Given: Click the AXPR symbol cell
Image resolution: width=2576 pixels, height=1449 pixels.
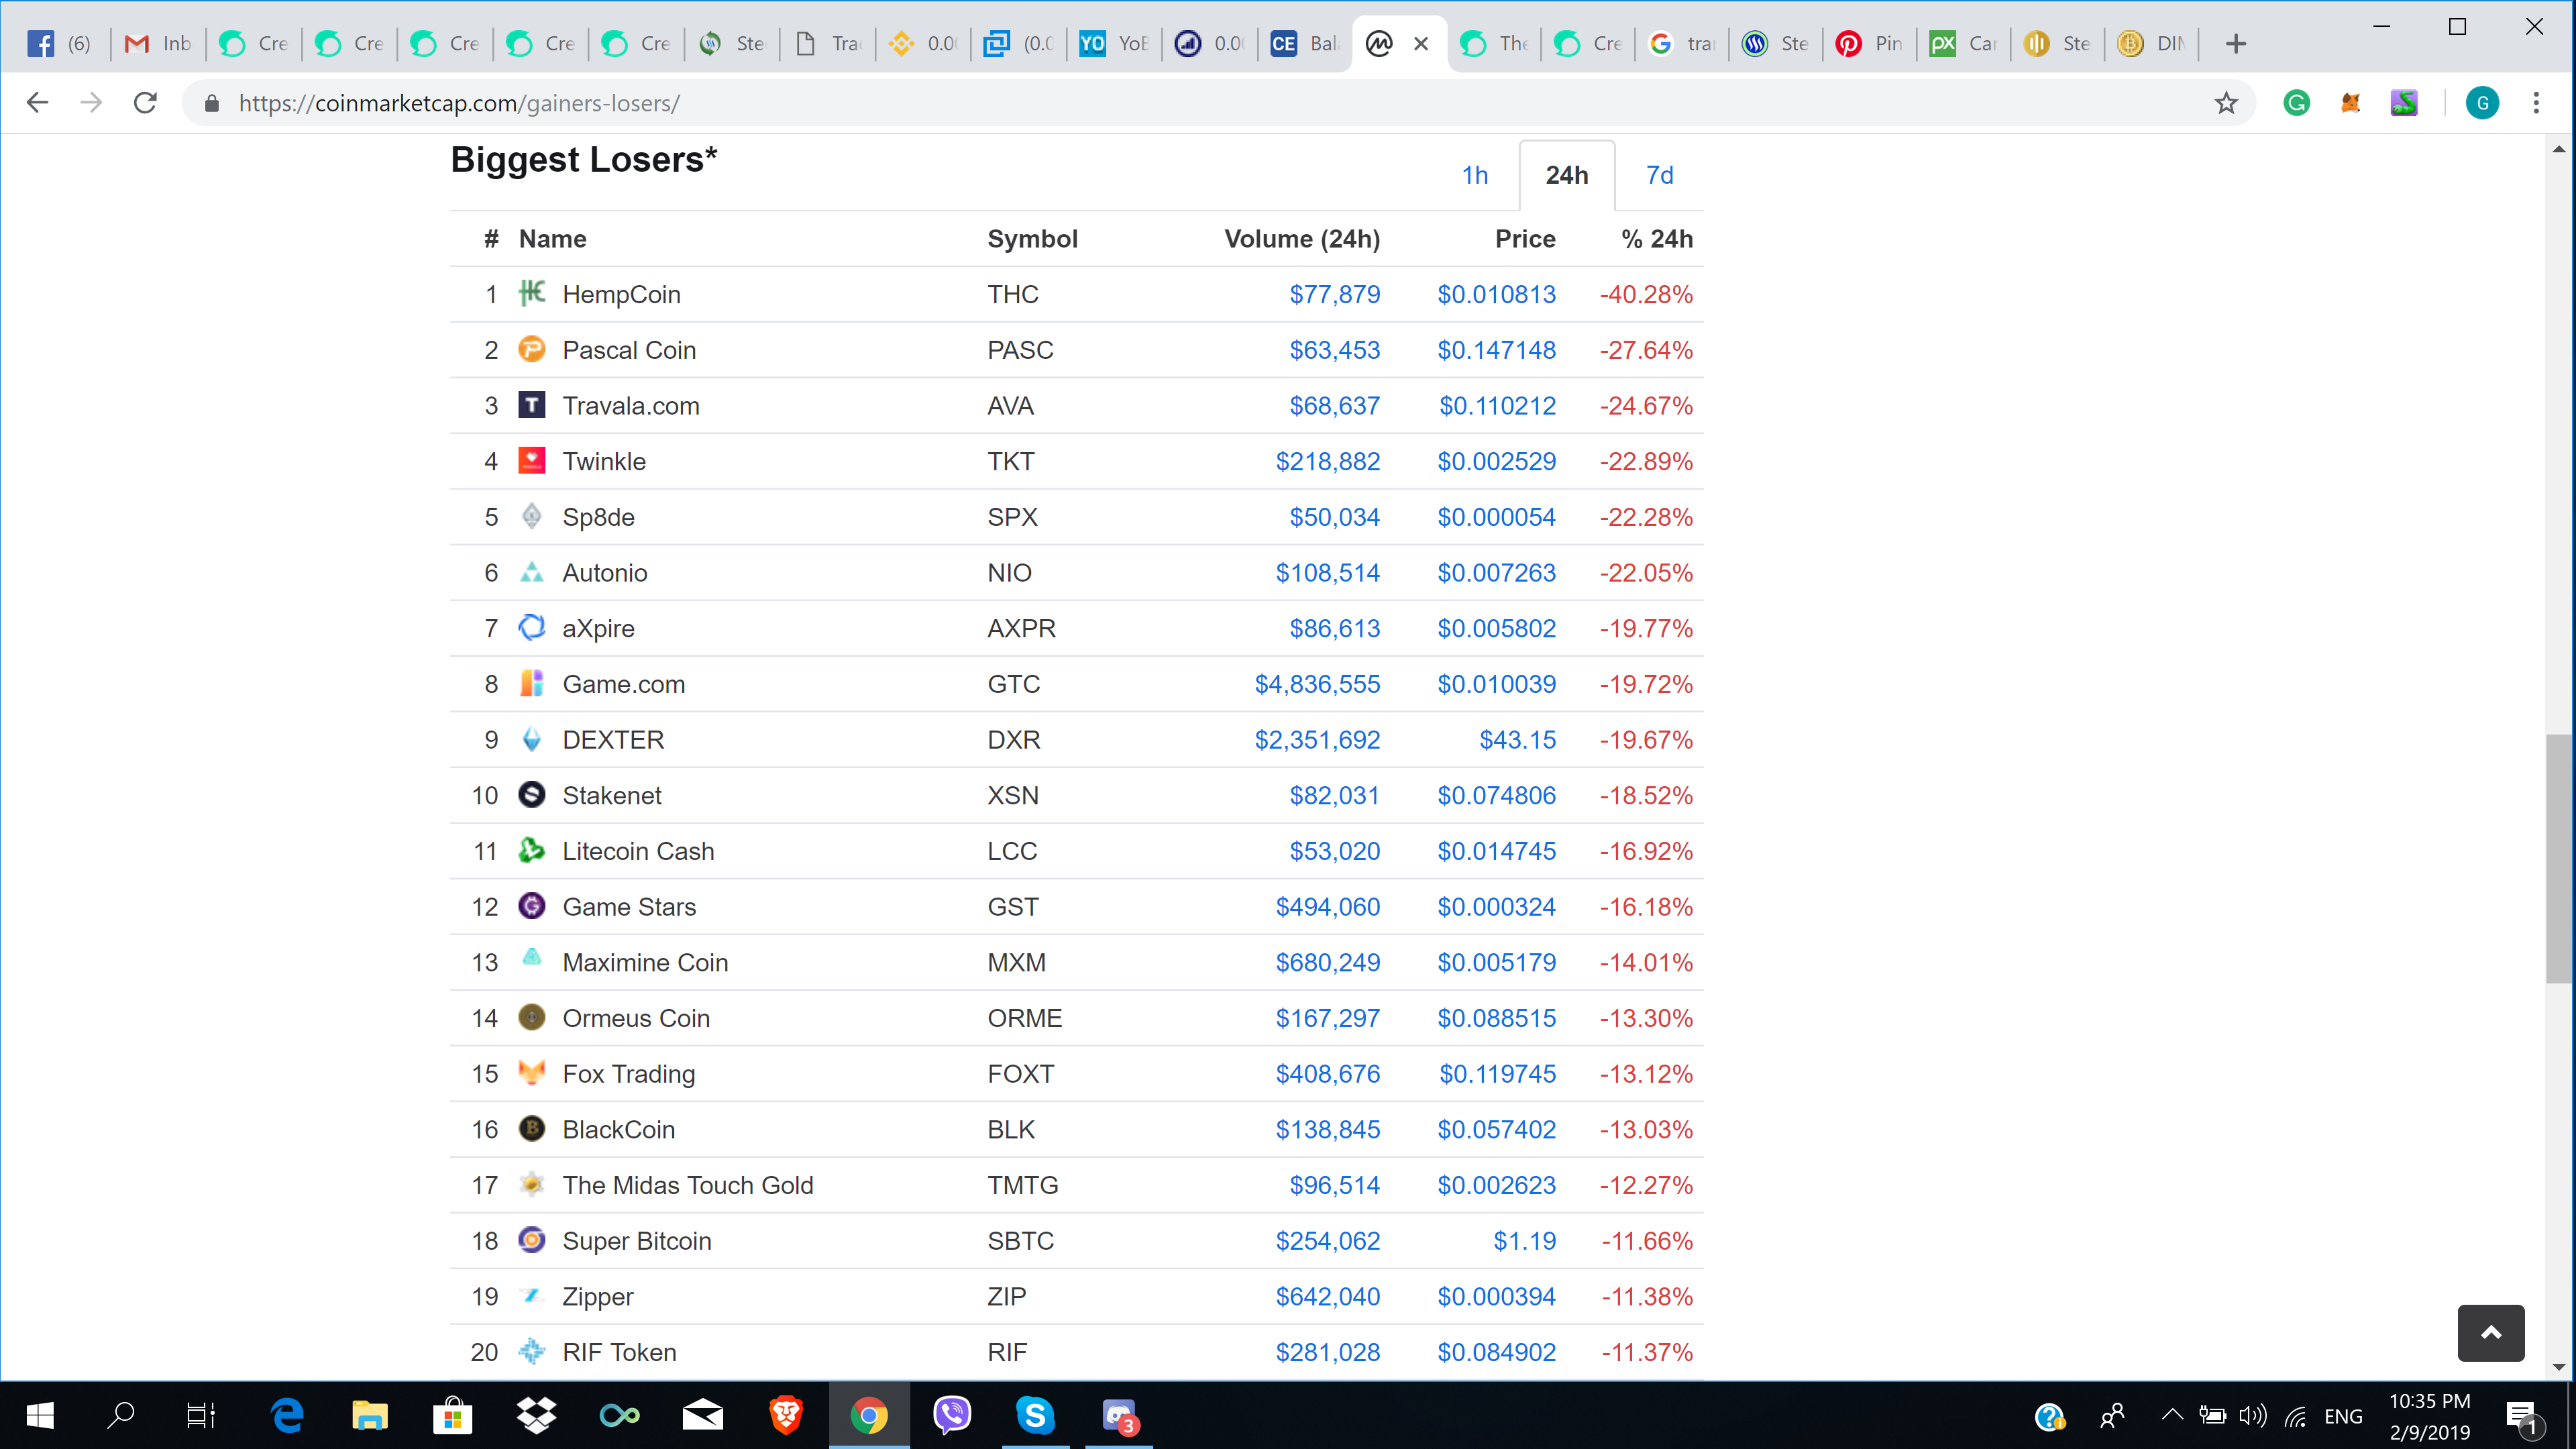Looking at the screenshot, I should pos(1021,628).
